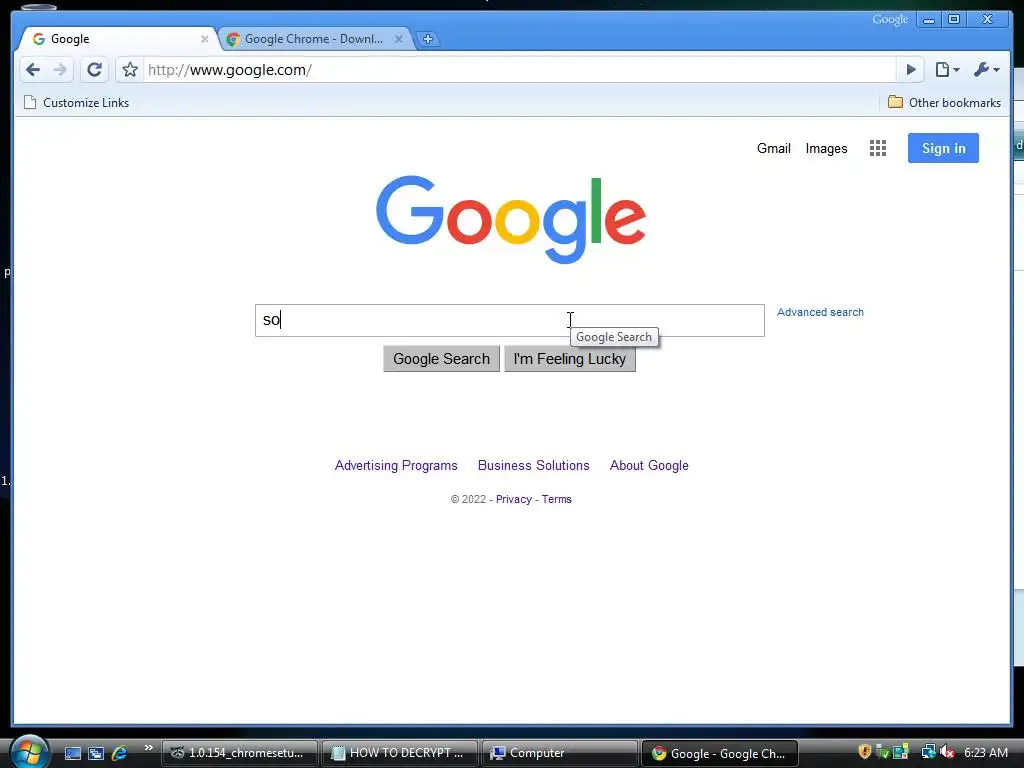The image size is (1024, 768).
Task: Switch to 1.0.154_chromesetu... taskbar item
Action: click(240, 753)
